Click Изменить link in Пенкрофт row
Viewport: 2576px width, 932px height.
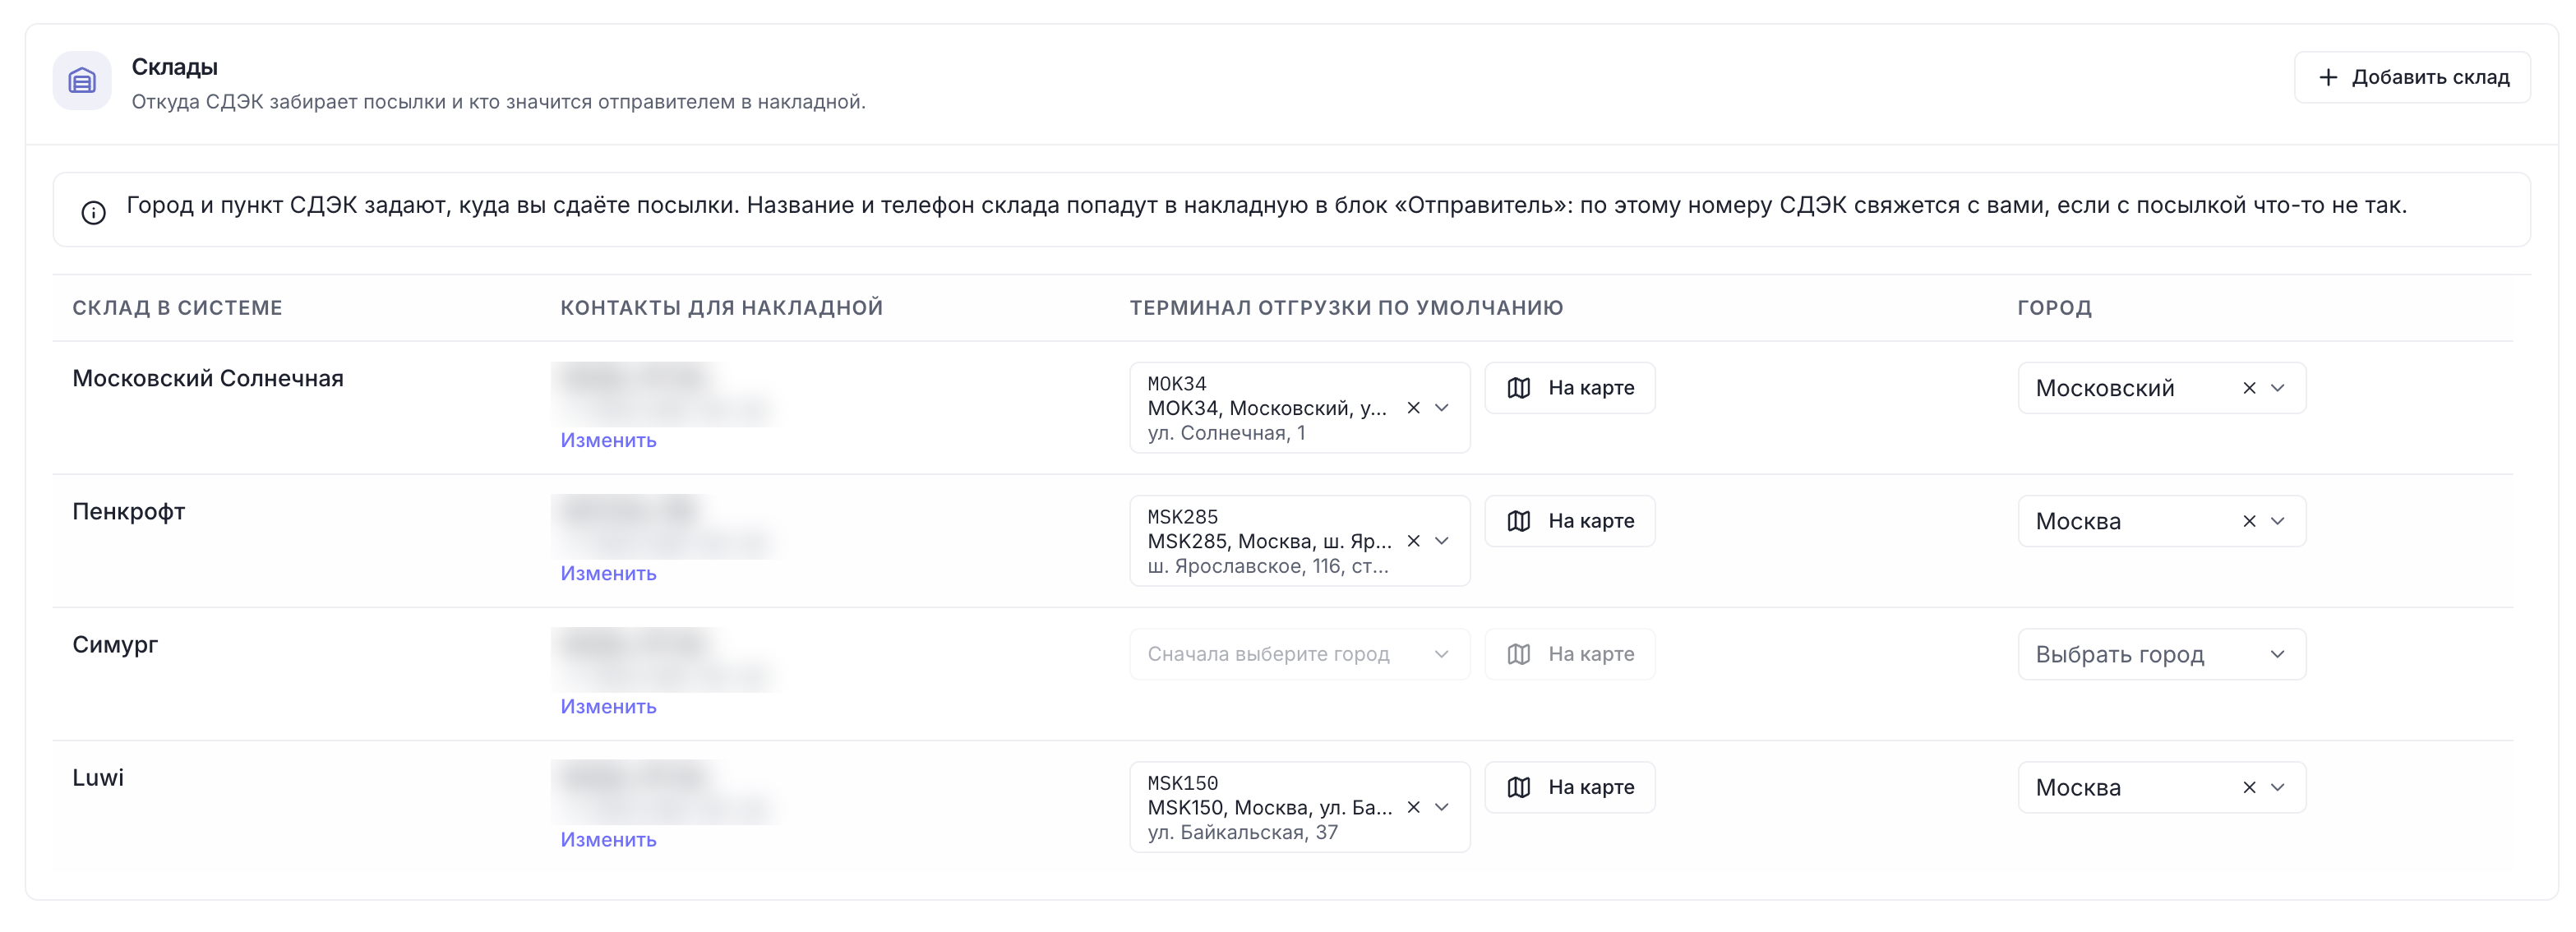tap(608, 573)
